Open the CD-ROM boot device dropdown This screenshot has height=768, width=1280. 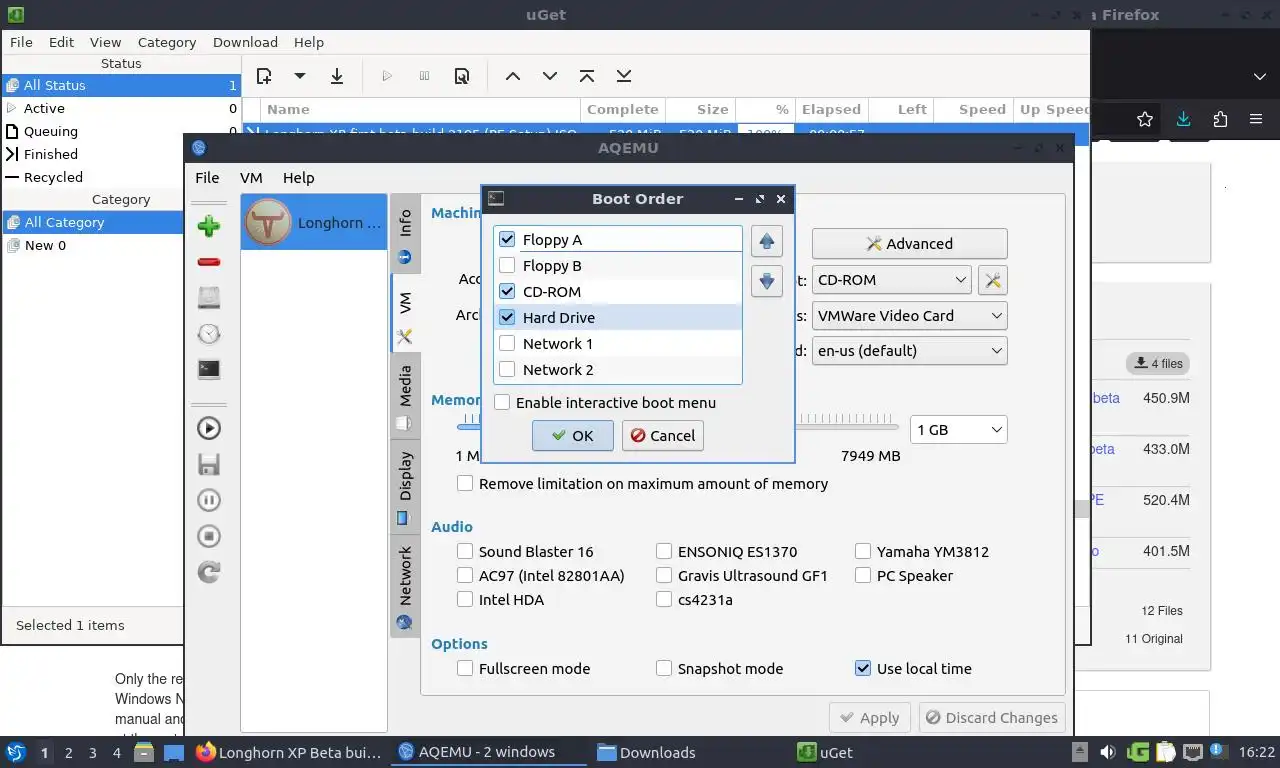pos(891,280)
